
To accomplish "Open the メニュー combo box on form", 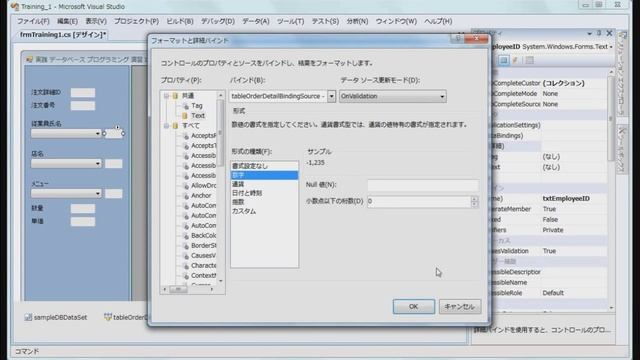I will point(66,193).
